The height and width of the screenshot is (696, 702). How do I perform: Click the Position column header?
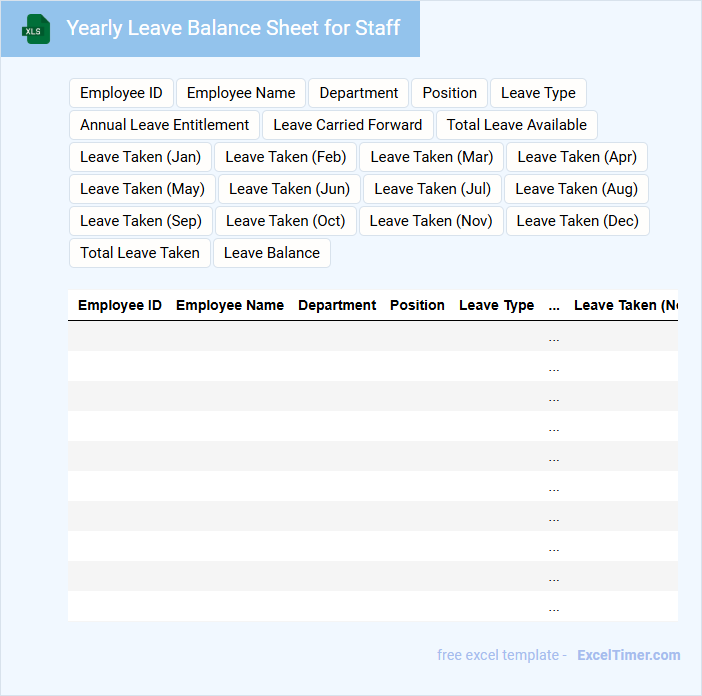[x=417, y=305]
